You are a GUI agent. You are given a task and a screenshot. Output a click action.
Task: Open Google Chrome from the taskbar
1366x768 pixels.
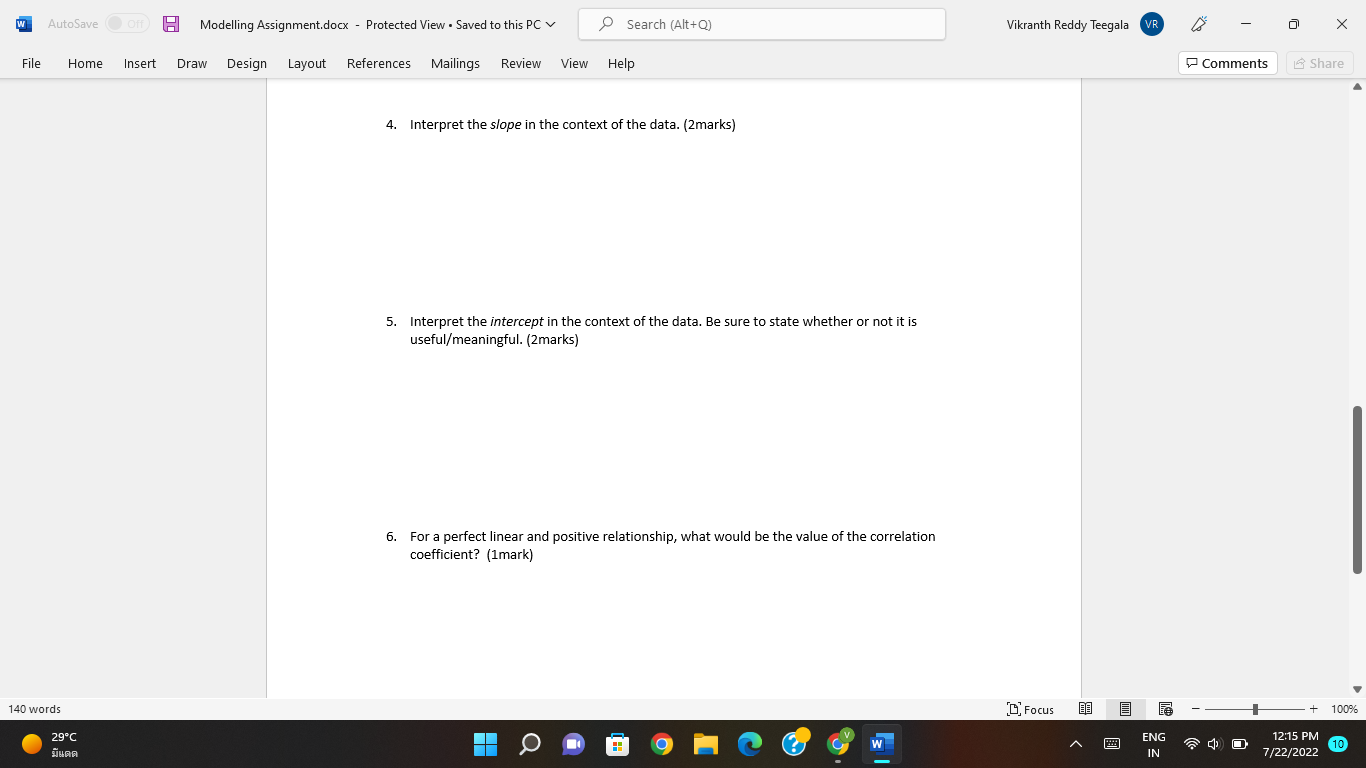point(661,744)
